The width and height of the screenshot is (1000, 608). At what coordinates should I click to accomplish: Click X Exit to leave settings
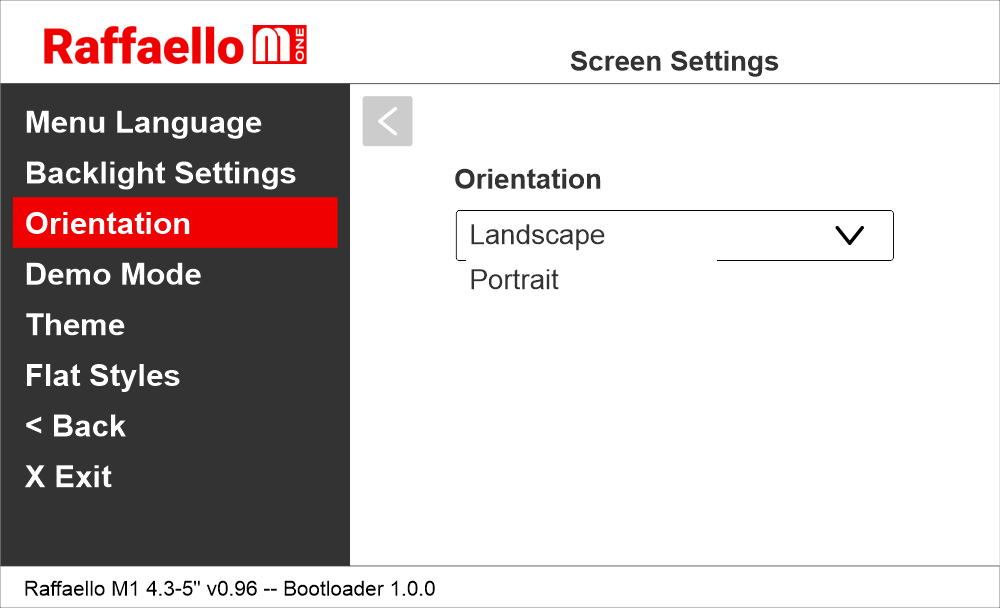pos(68,477)
